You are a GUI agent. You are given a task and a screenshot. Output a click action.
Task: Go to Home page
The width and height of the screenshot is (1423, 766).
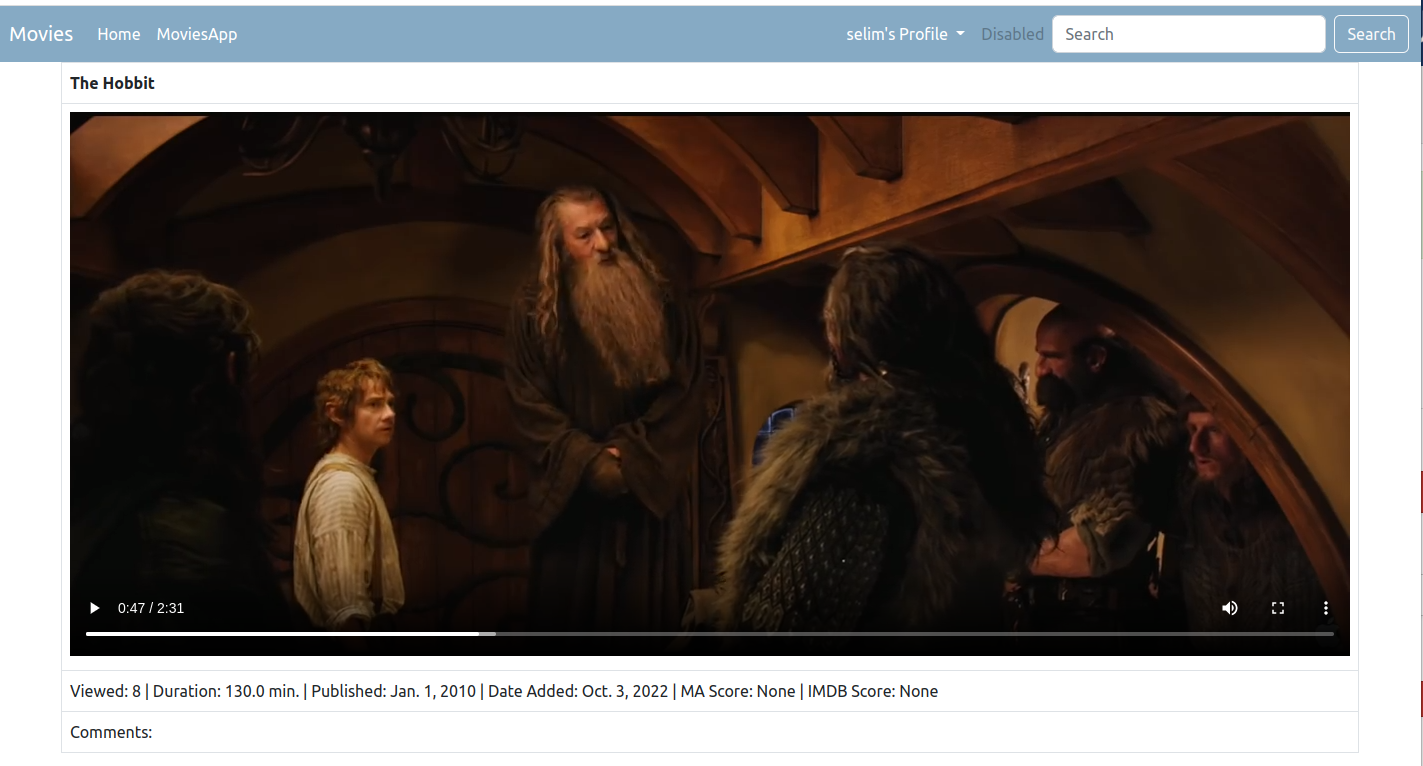(x=119, y=34)
